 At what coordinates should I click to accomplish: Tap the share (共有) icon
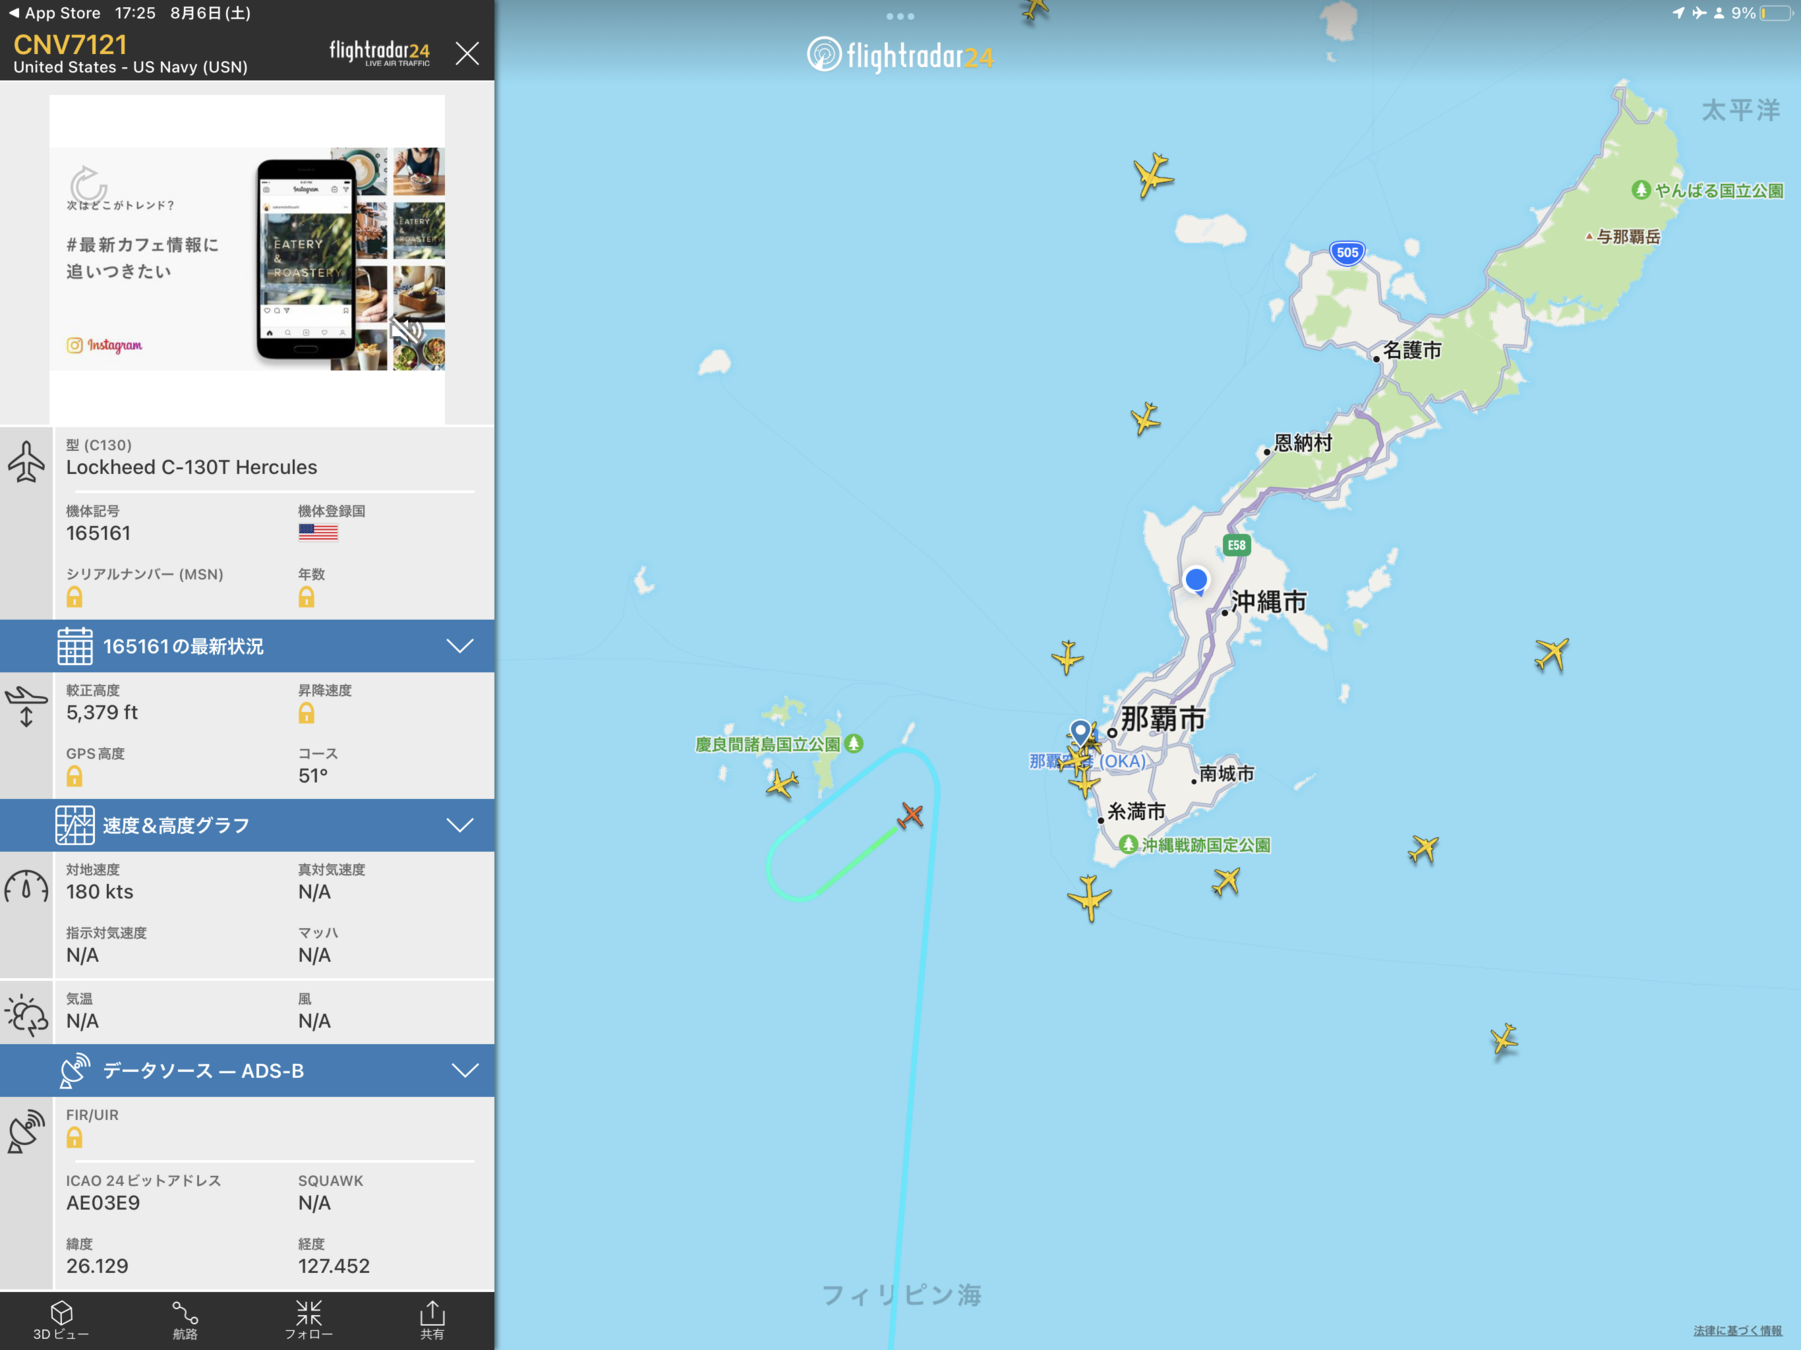point(432,1320)
